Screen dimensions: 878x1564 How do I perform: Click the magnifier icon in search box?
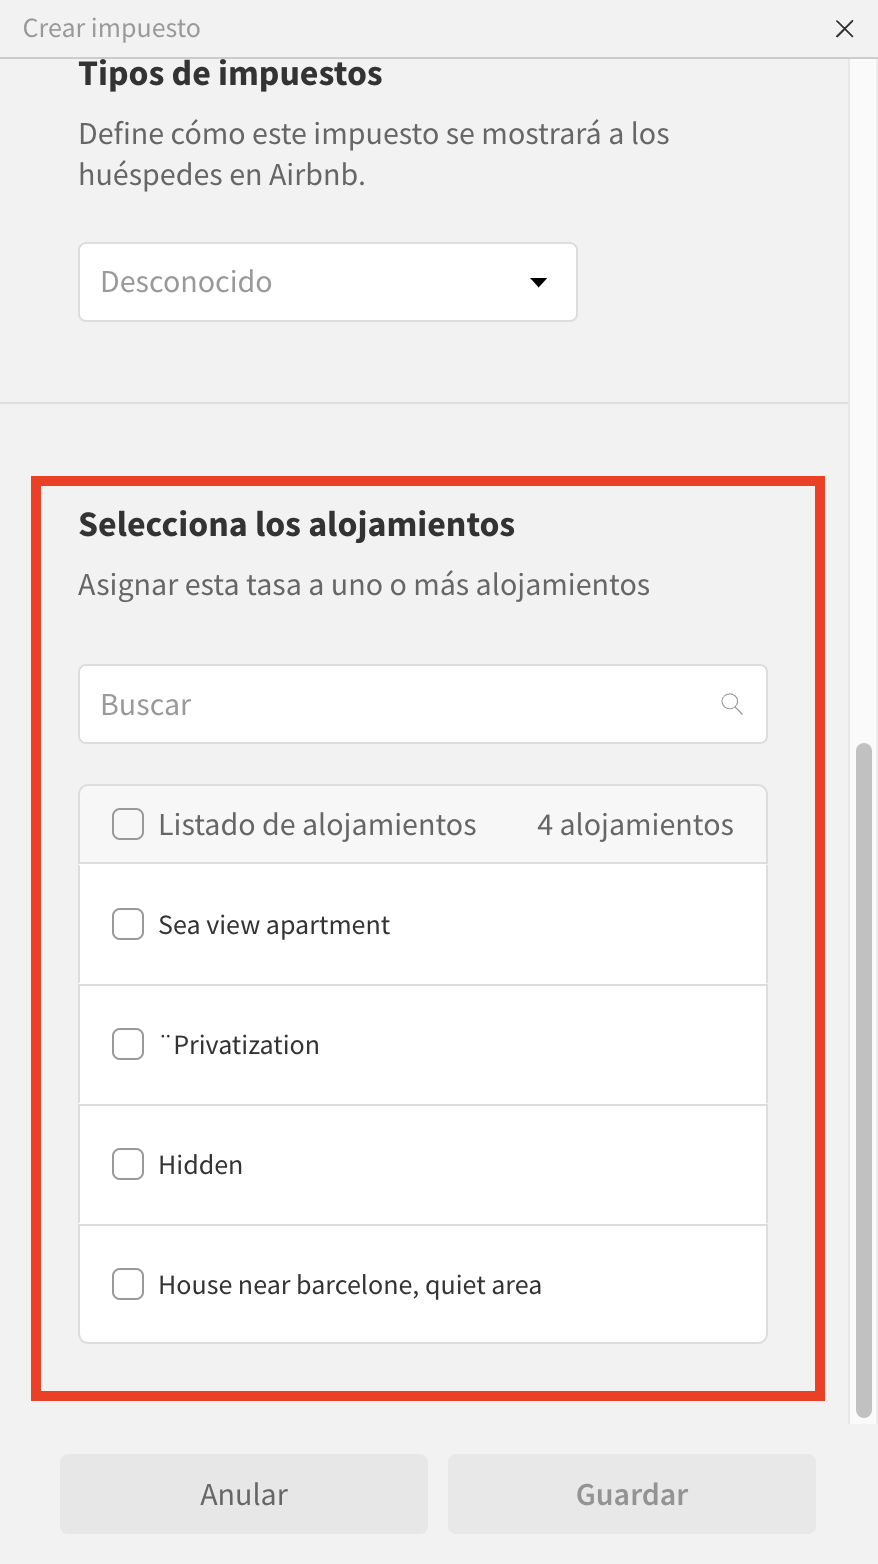[x=732, y=704]
